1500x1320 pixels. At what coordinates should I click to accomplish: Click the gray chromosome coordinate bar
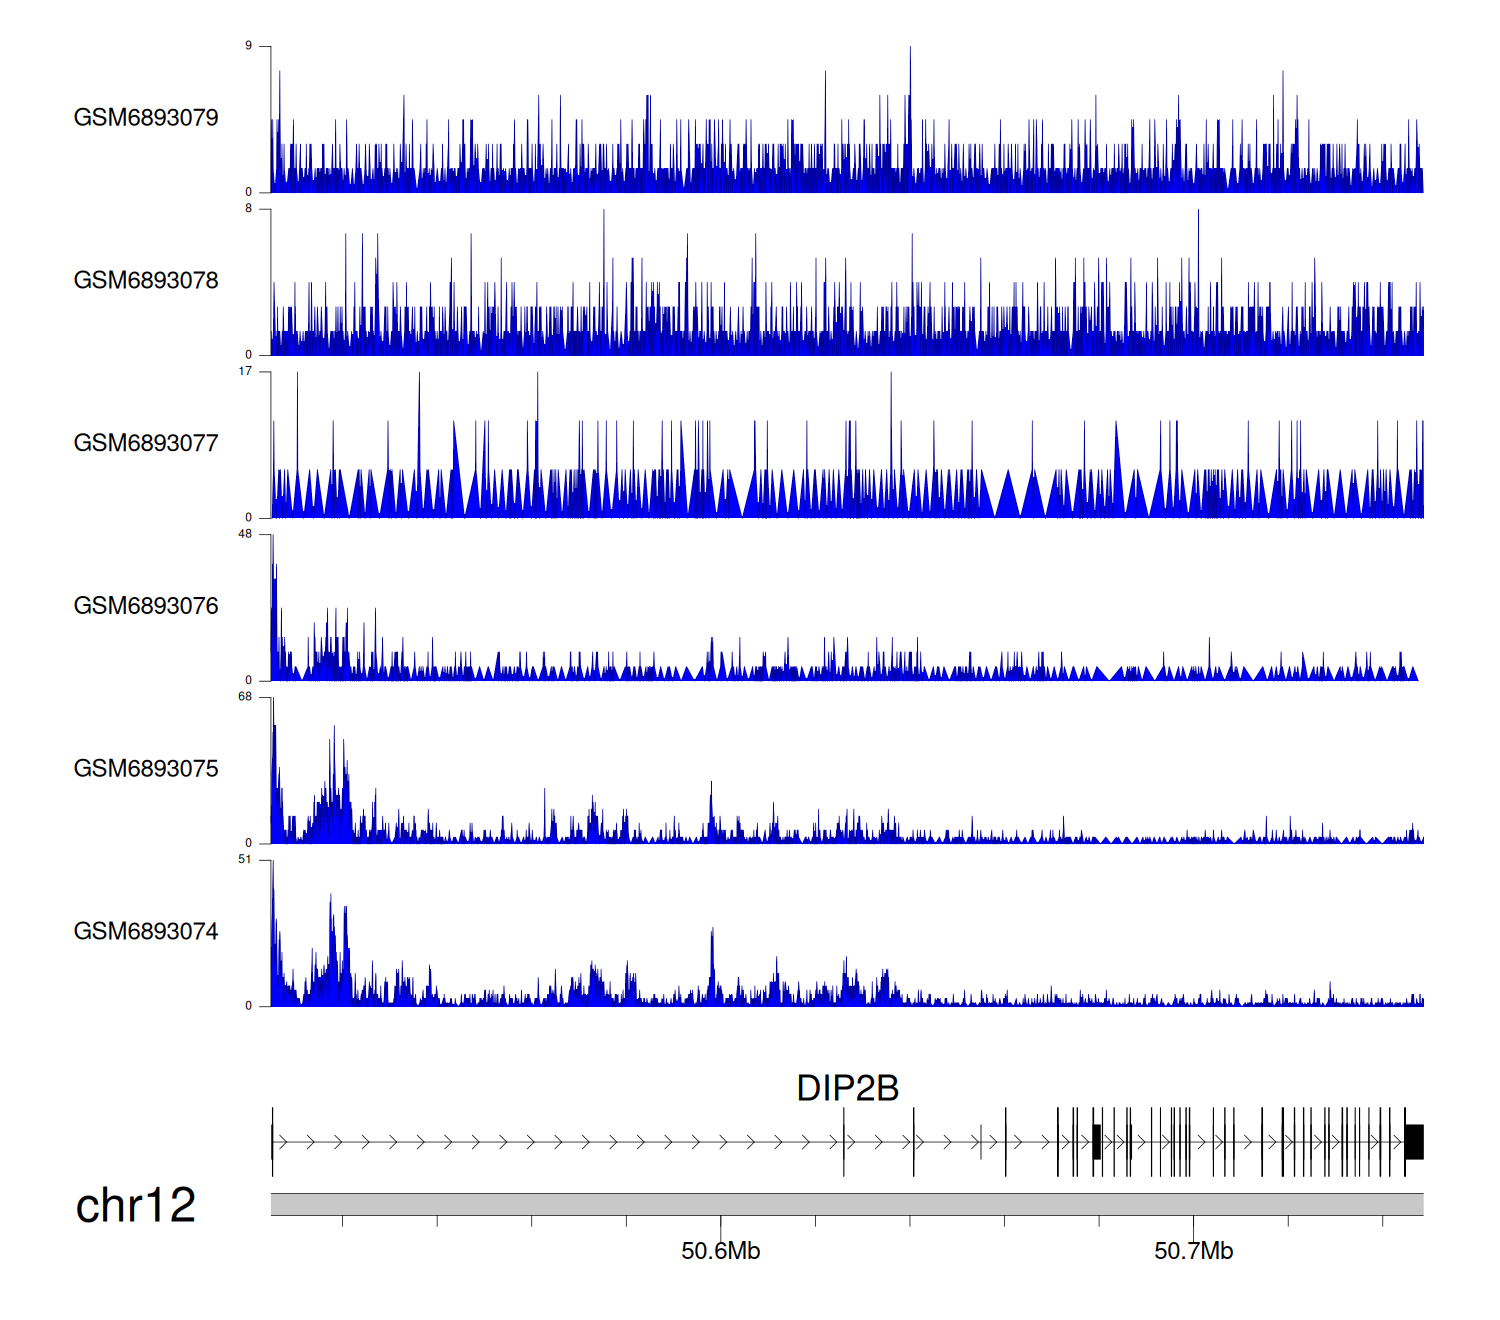coord(846,1204)
